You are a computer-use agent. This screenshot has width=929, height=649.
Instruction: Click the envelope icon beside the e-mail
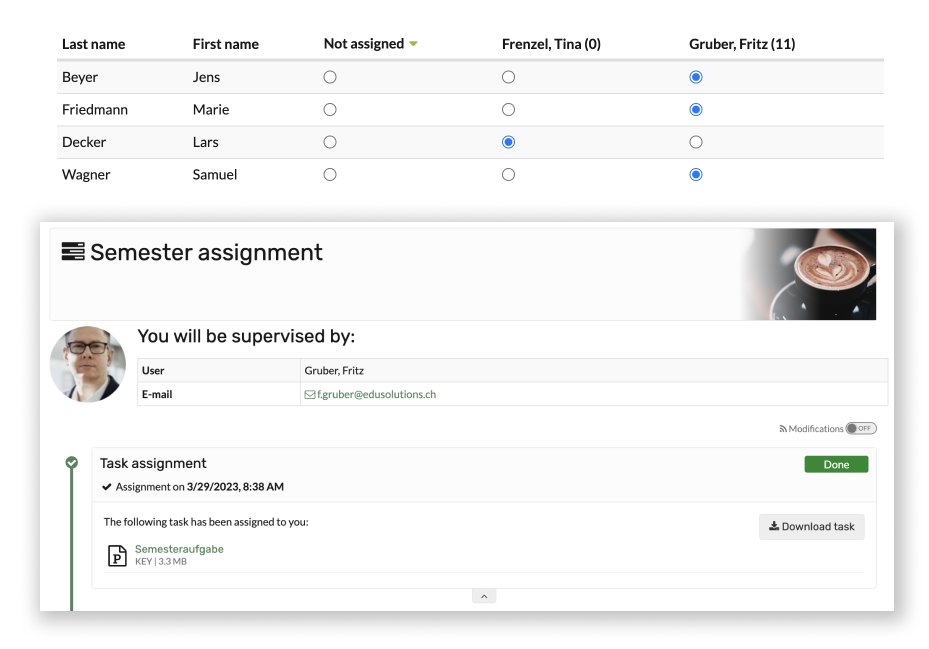pyautogui.click(x=310, y=395)
